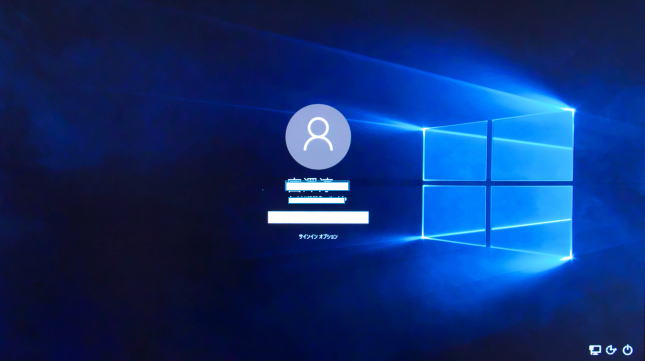The image size is (645, 361).
Task: Click the glowing top-right corner of the logo
Action: click(571, 110)
